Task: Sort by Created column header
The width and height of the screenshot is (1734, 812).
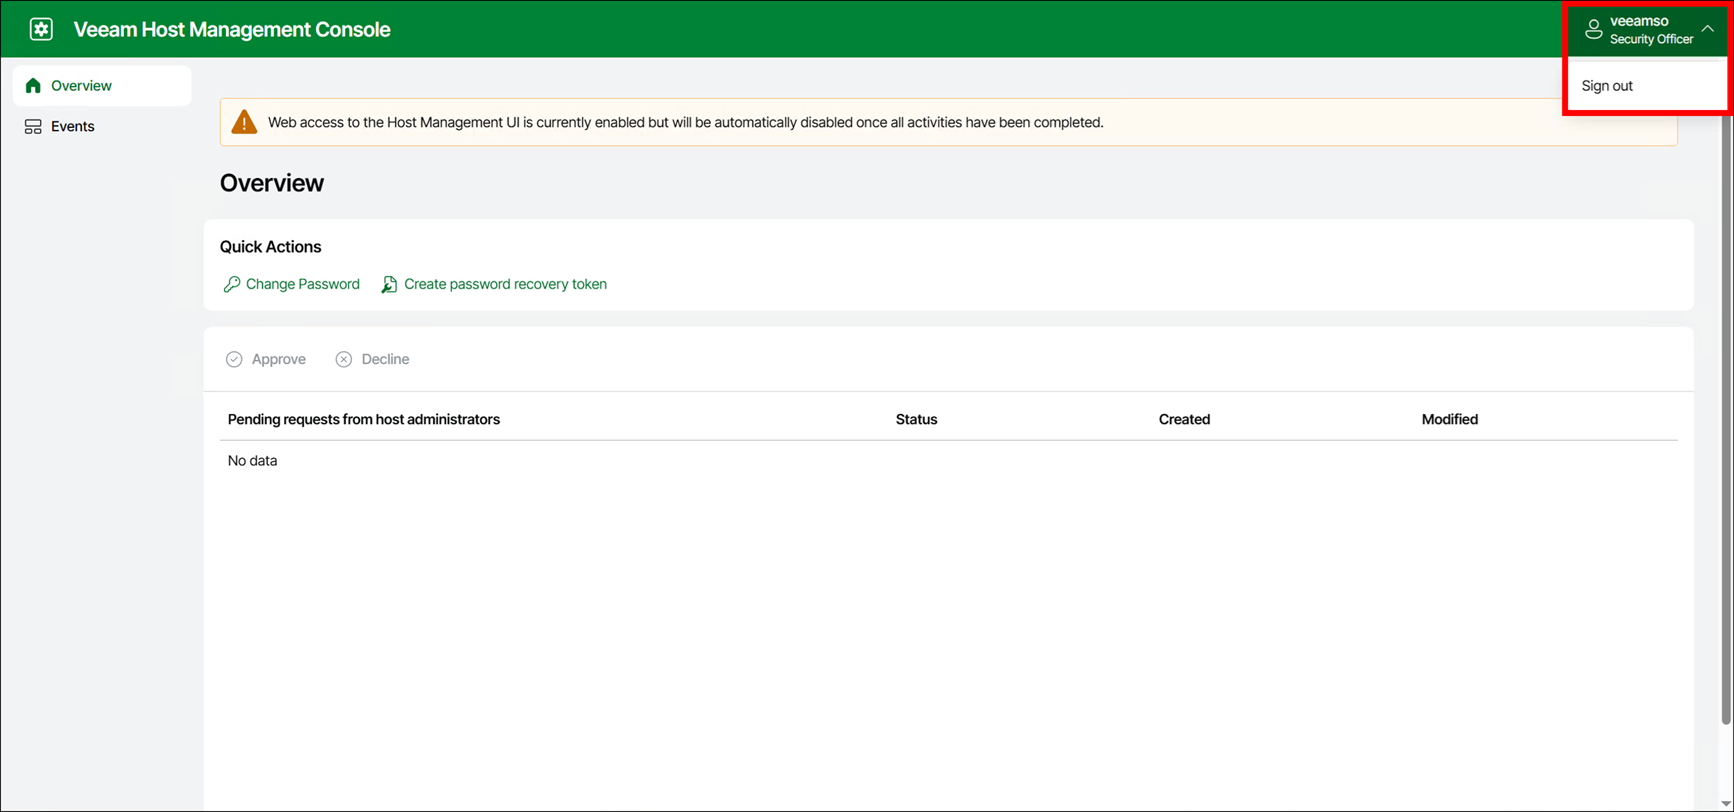Action: click(1184, 420)
